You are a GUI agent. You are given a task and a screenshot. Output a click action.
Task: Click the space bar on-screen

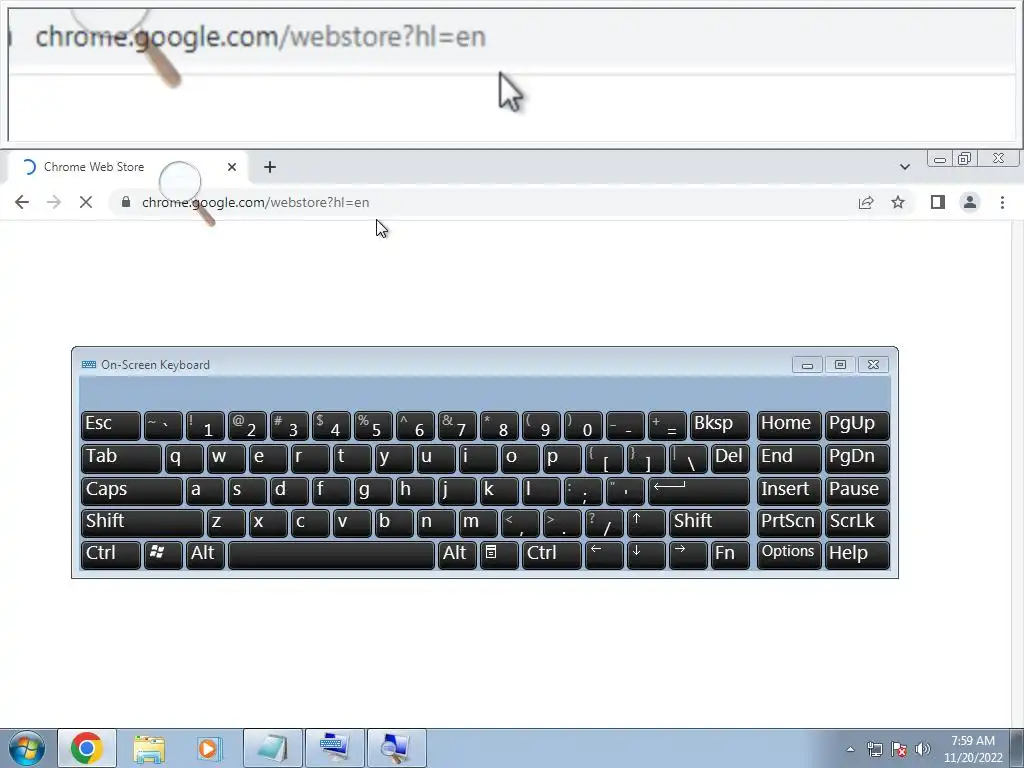pyautogui.click(x=331, y=555)
